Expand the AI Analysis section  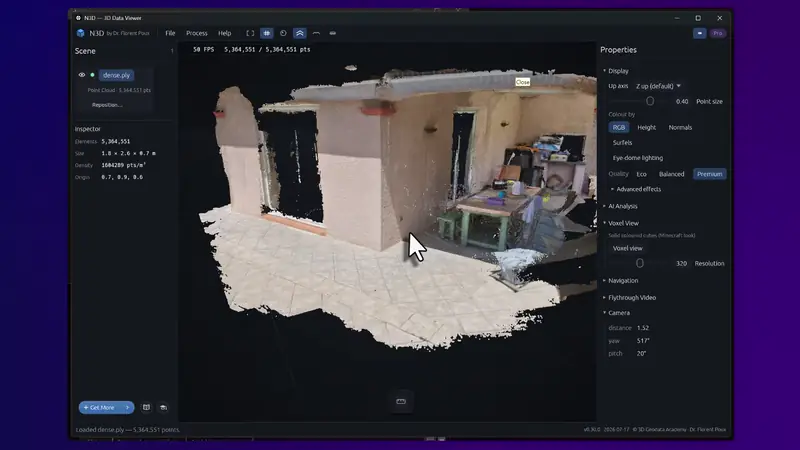tap(620, 206)
